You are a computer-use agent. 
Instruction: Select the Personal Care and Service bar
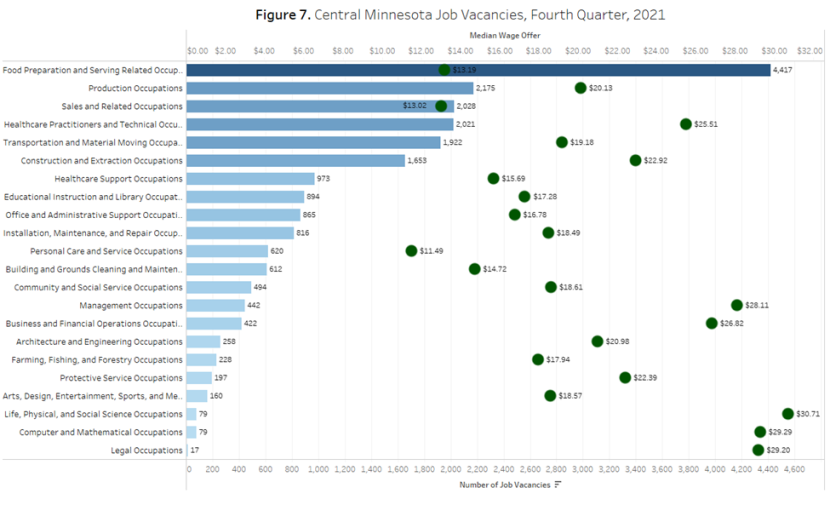point(227,251)
